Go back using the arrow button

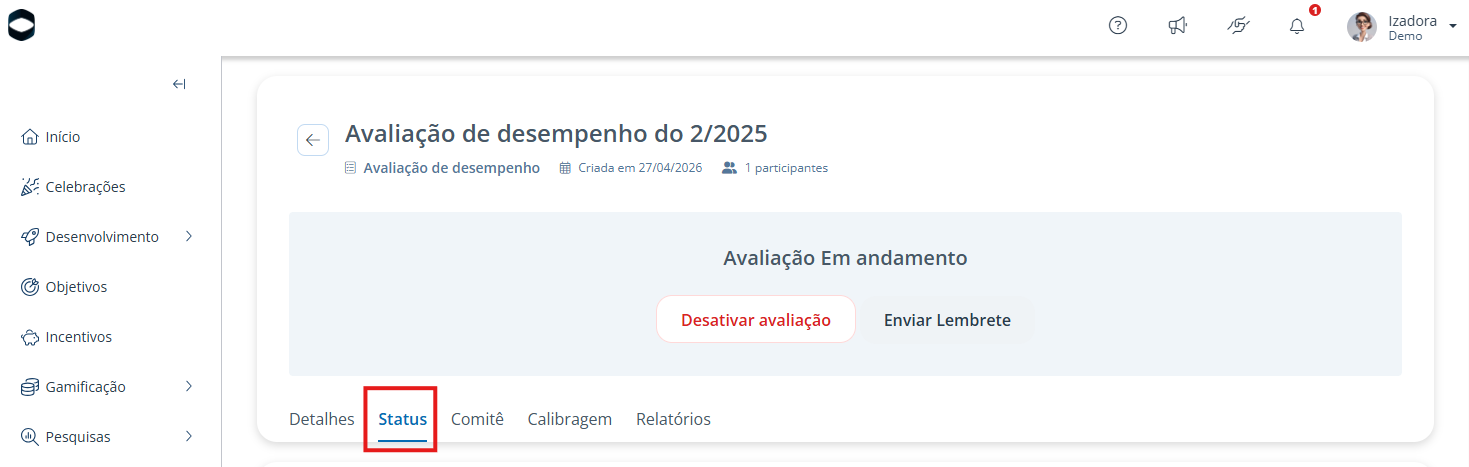[x=313, y=140]
